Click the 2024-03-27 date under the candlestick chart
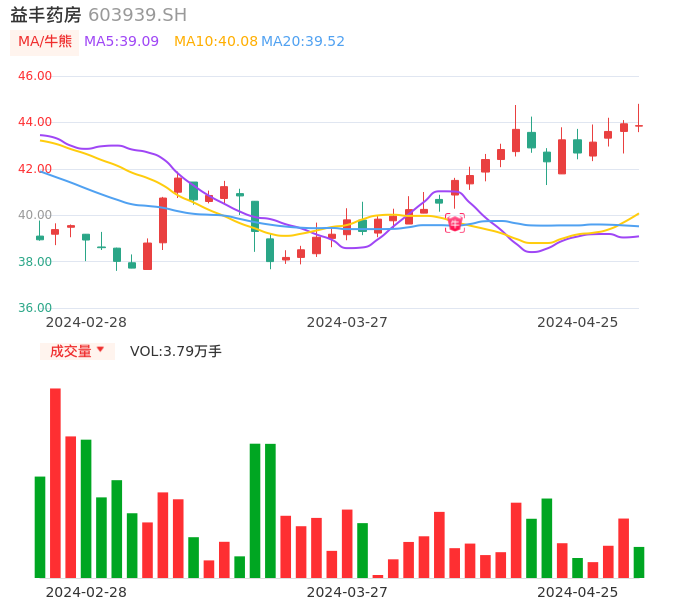Viewport: 686px width, 606px height. [x=347, y=322]
